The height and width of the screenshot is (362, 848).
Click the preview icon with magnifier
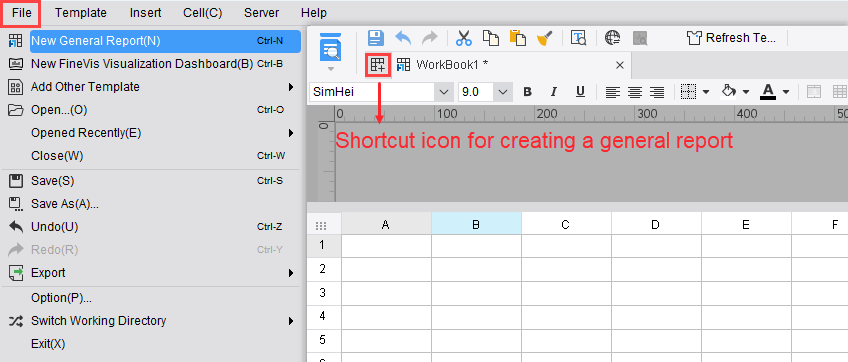point(330,47)
